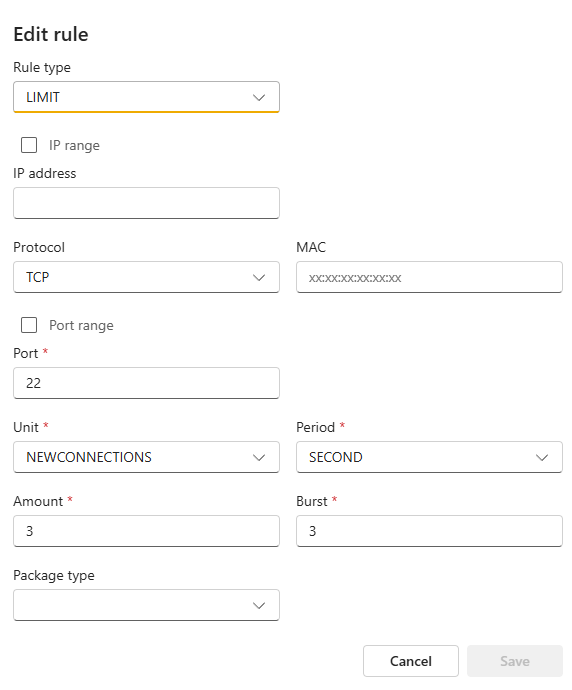
Task: Cancel editing the rule
Action: click(x=411, y=661)
